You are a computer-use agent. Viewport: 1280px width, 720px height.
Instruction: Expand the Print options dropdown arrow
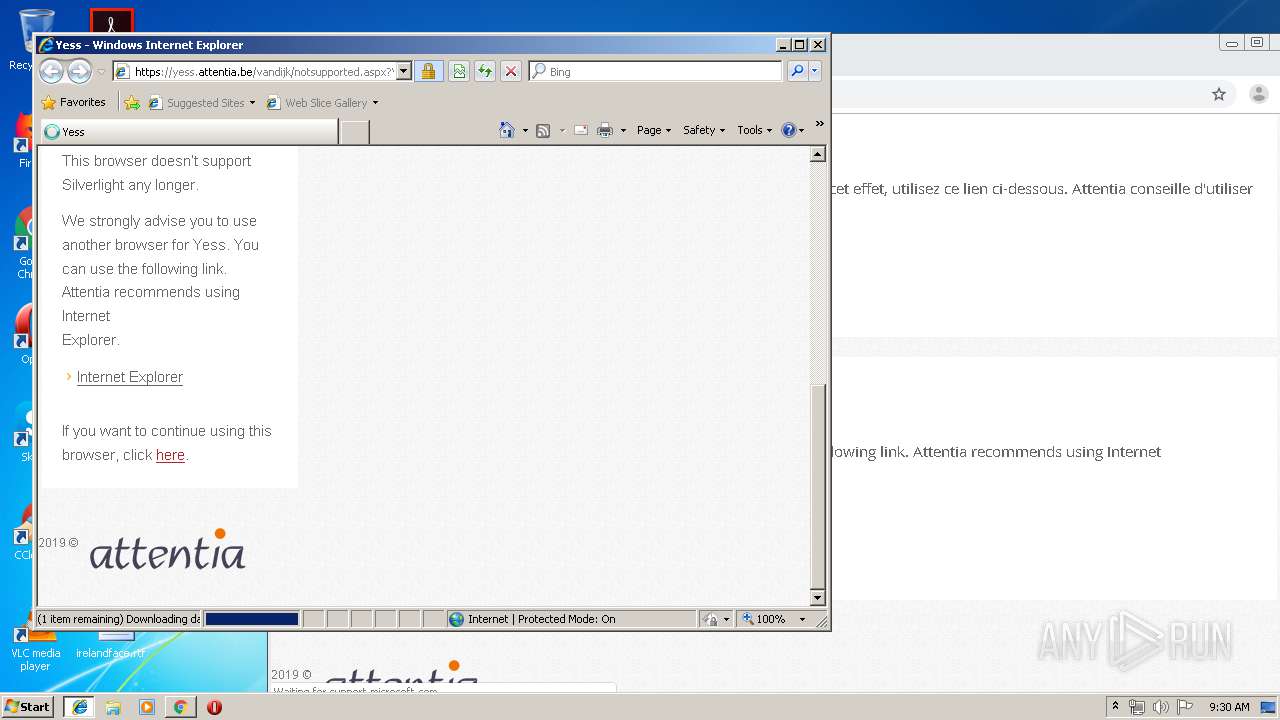click(623, 130)
